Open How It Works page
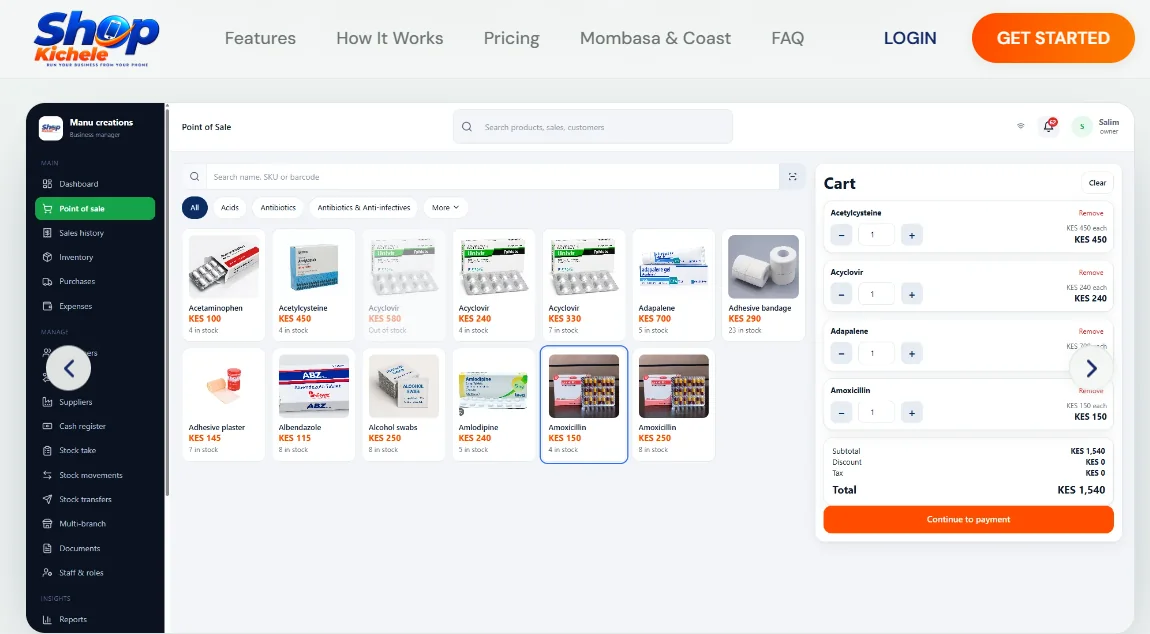This screenshot has width=1150, height=634. coord(389,38)
